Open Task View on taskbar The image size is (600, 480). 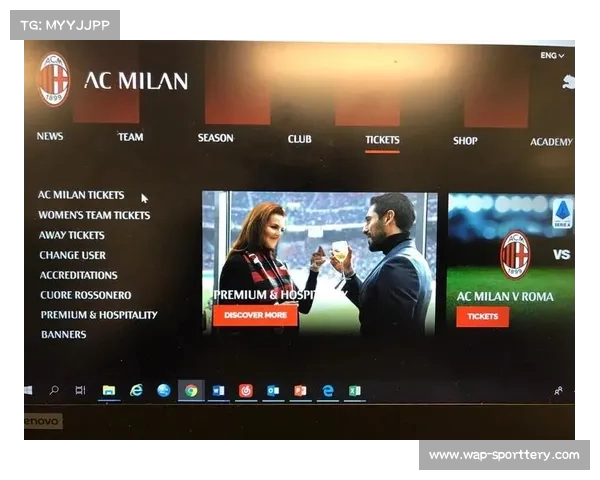click(80, 390)
